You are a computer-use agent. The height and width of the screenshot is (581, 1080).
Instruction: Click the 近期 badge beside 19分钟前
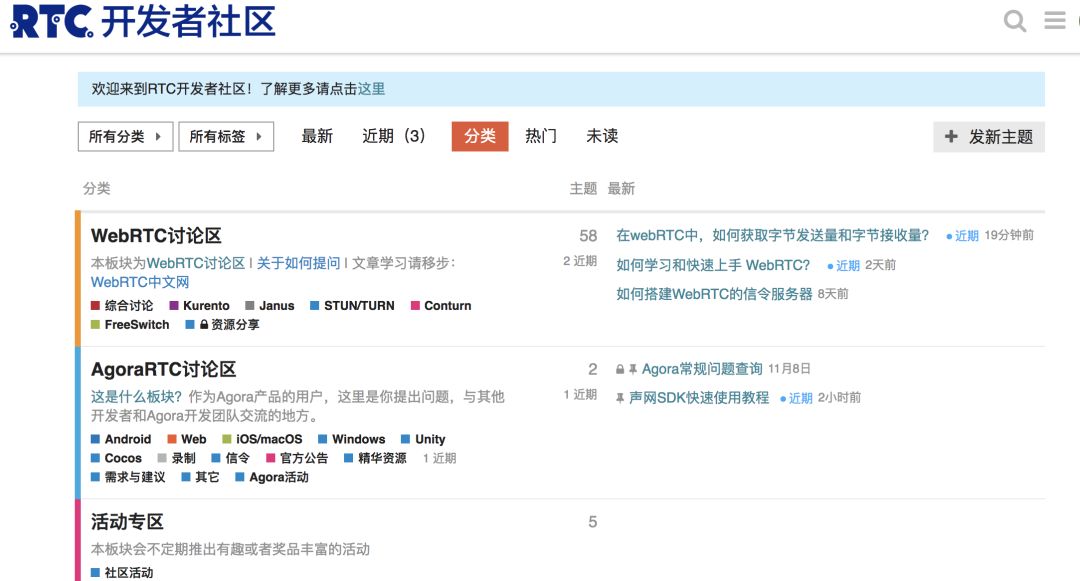[963, 236]
